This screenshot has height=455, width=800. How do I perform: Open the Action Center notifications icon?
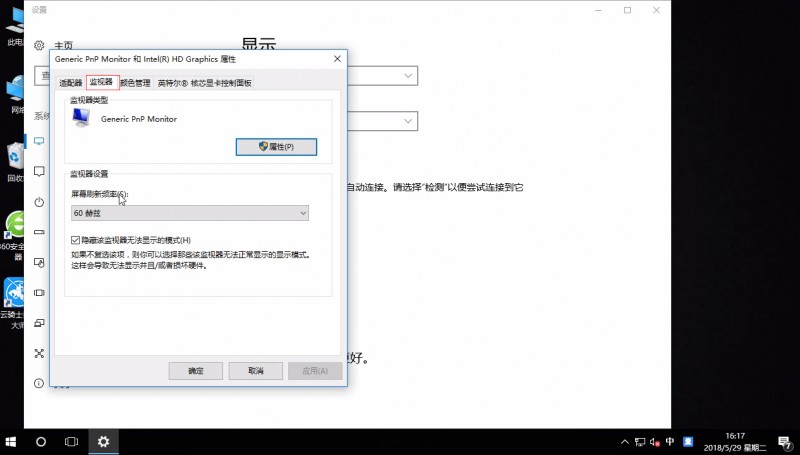(785, 442)
